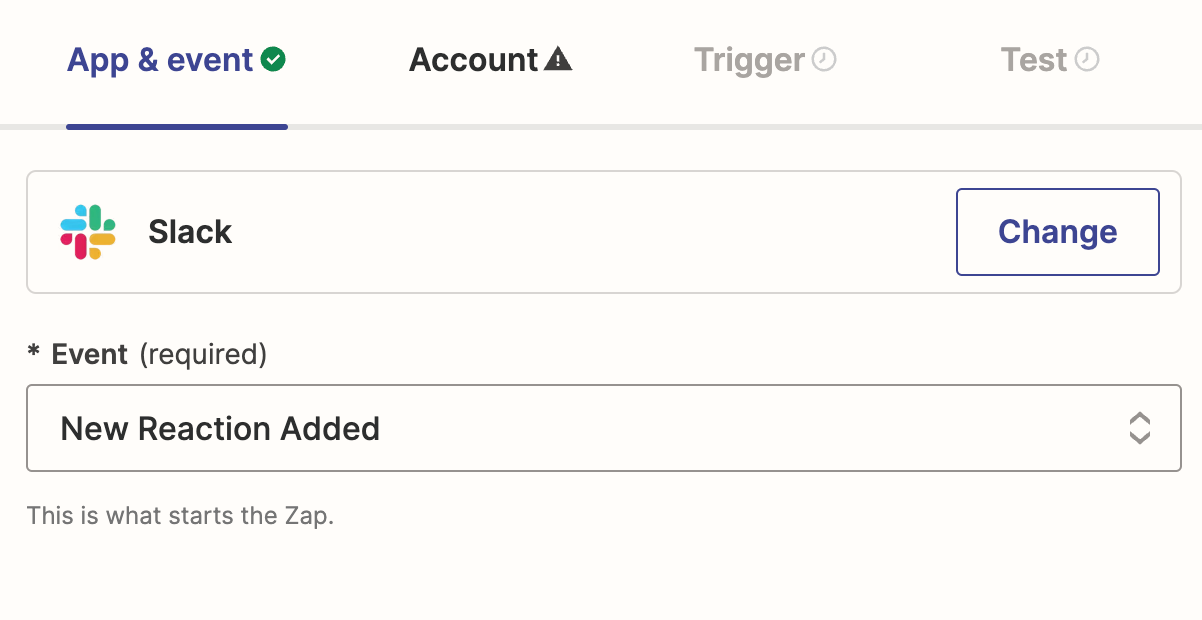Click the Slack app name text
This screenshot has width=1202, height=620.
click(190, 232)
